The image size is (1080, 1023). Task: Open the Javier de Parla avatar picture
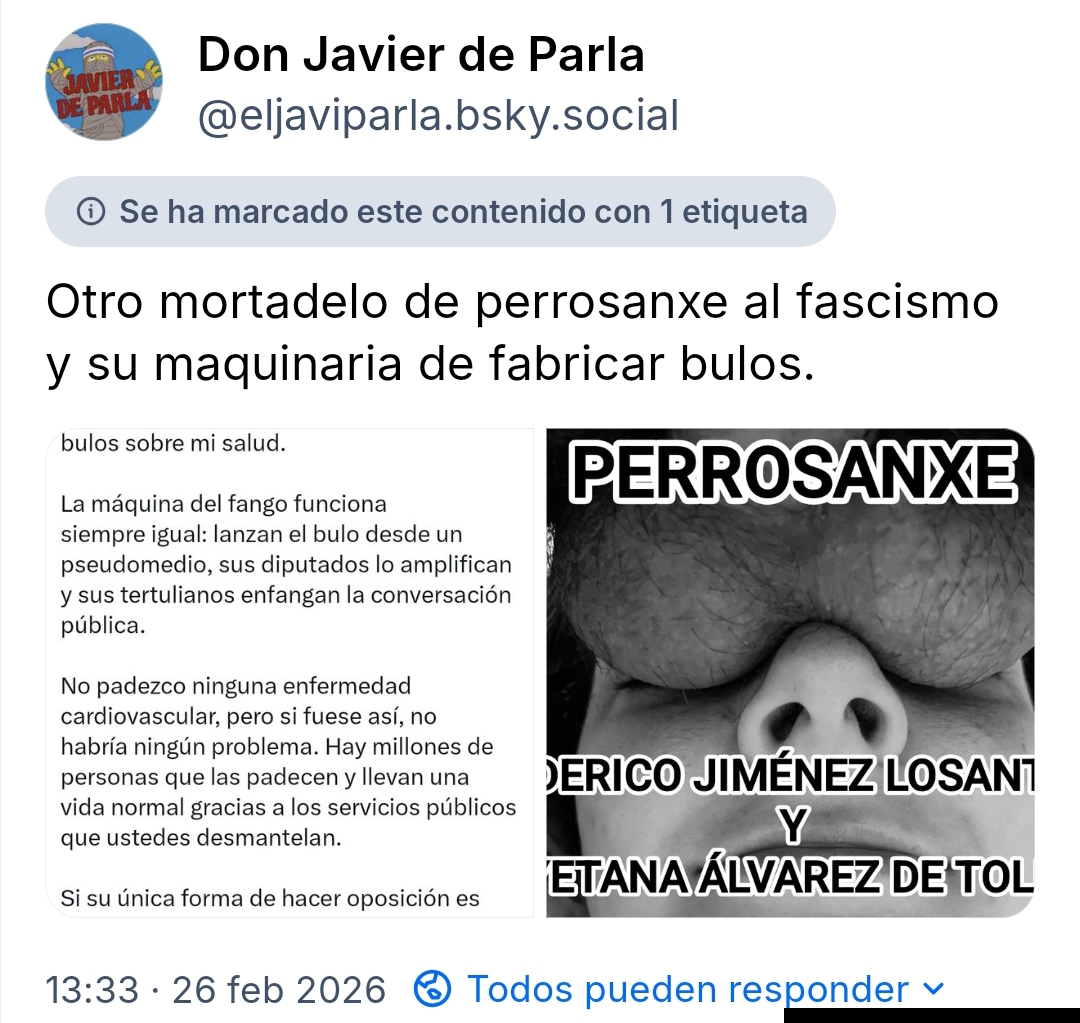[104, 82]
